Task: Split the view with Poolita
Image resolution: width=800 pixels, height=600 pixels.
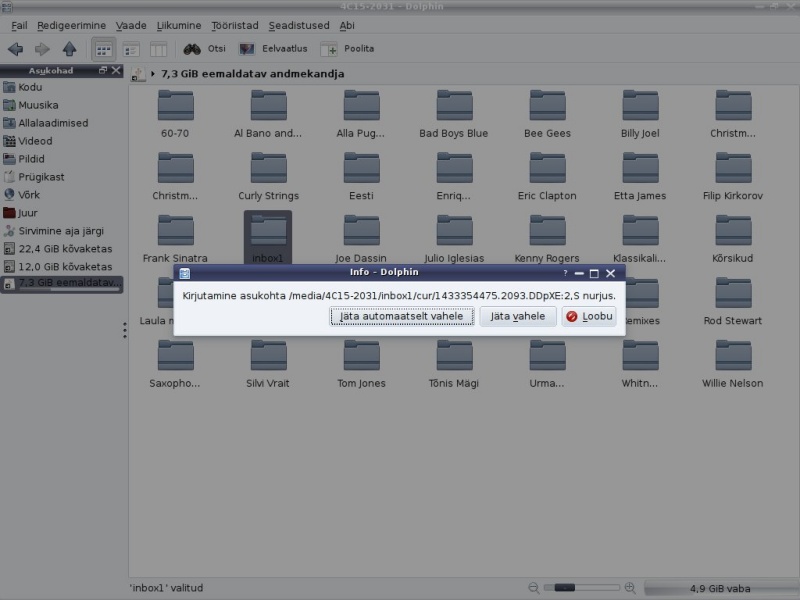Action: coord(329,49)
